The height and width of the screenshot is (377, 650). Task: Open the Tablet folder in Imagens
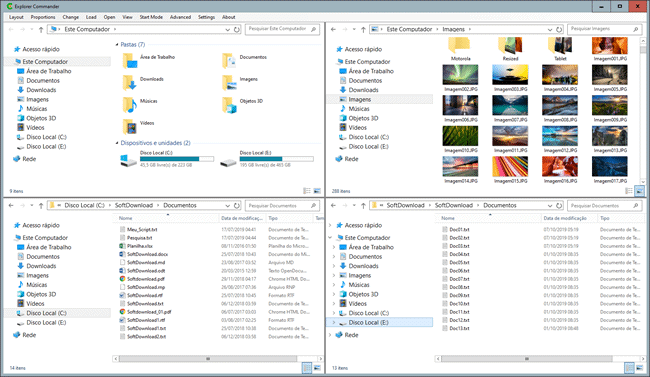[x=560, y=49]
